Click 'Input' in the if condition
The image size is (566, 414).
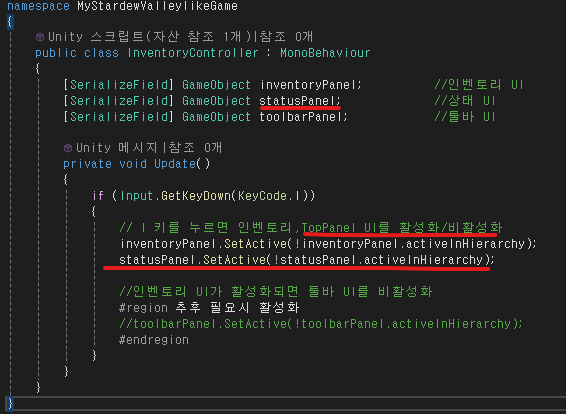point(136,196)
